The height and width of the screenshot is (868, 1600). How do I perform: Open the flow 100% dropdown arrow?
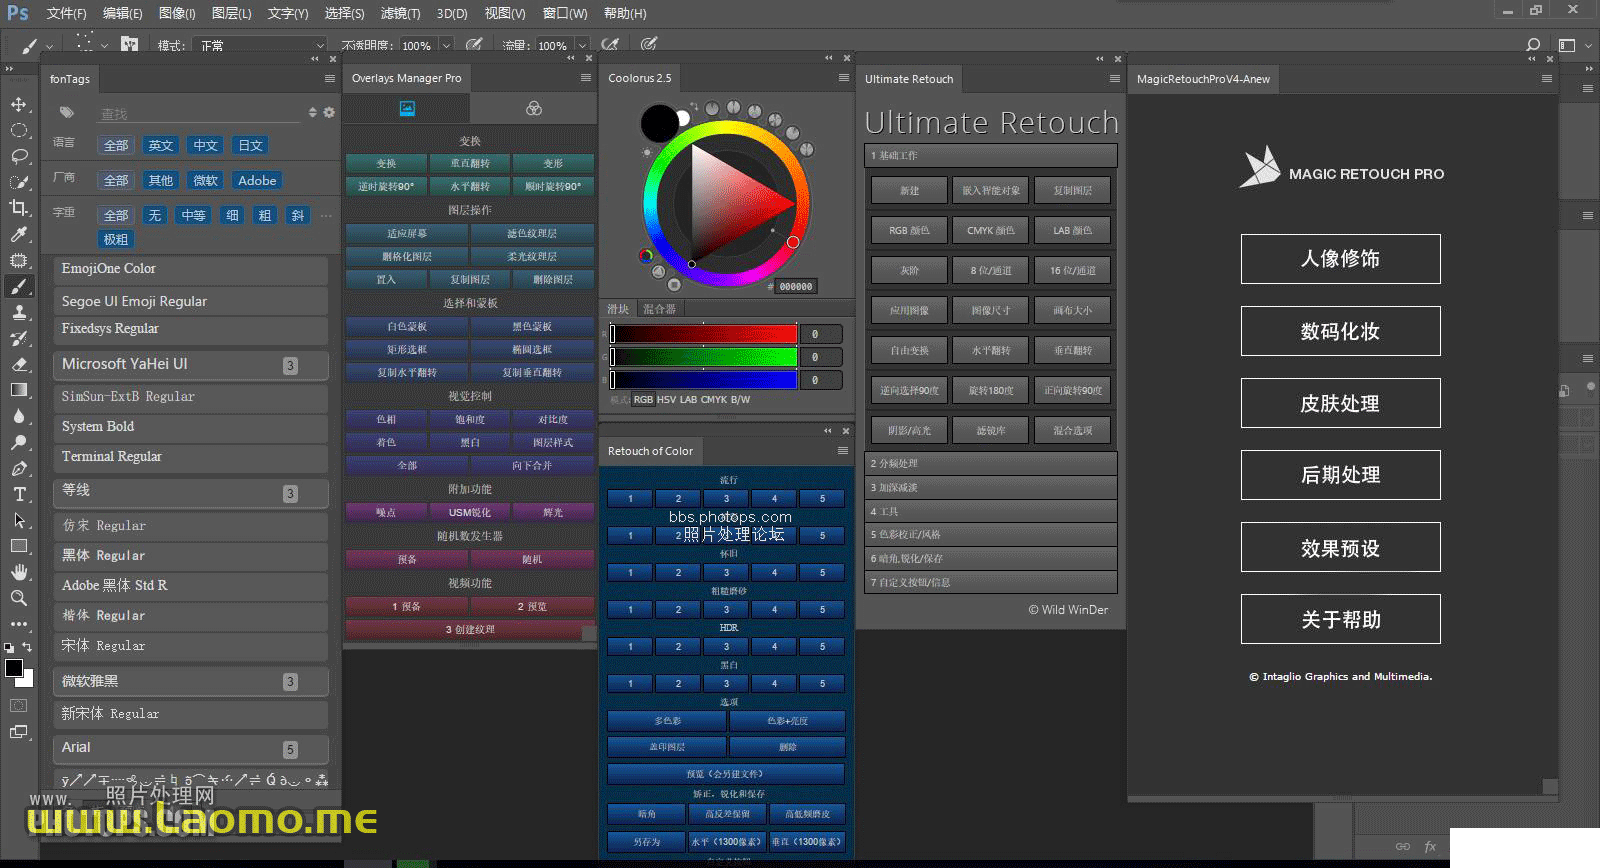coord(584,45)
